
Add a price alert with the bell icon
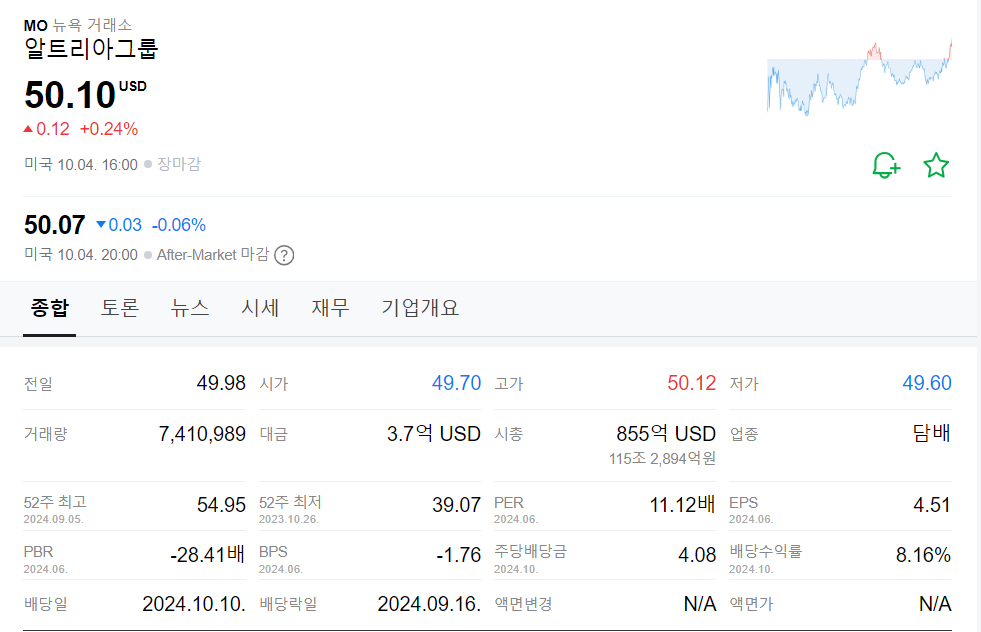[x=886, y=165]
